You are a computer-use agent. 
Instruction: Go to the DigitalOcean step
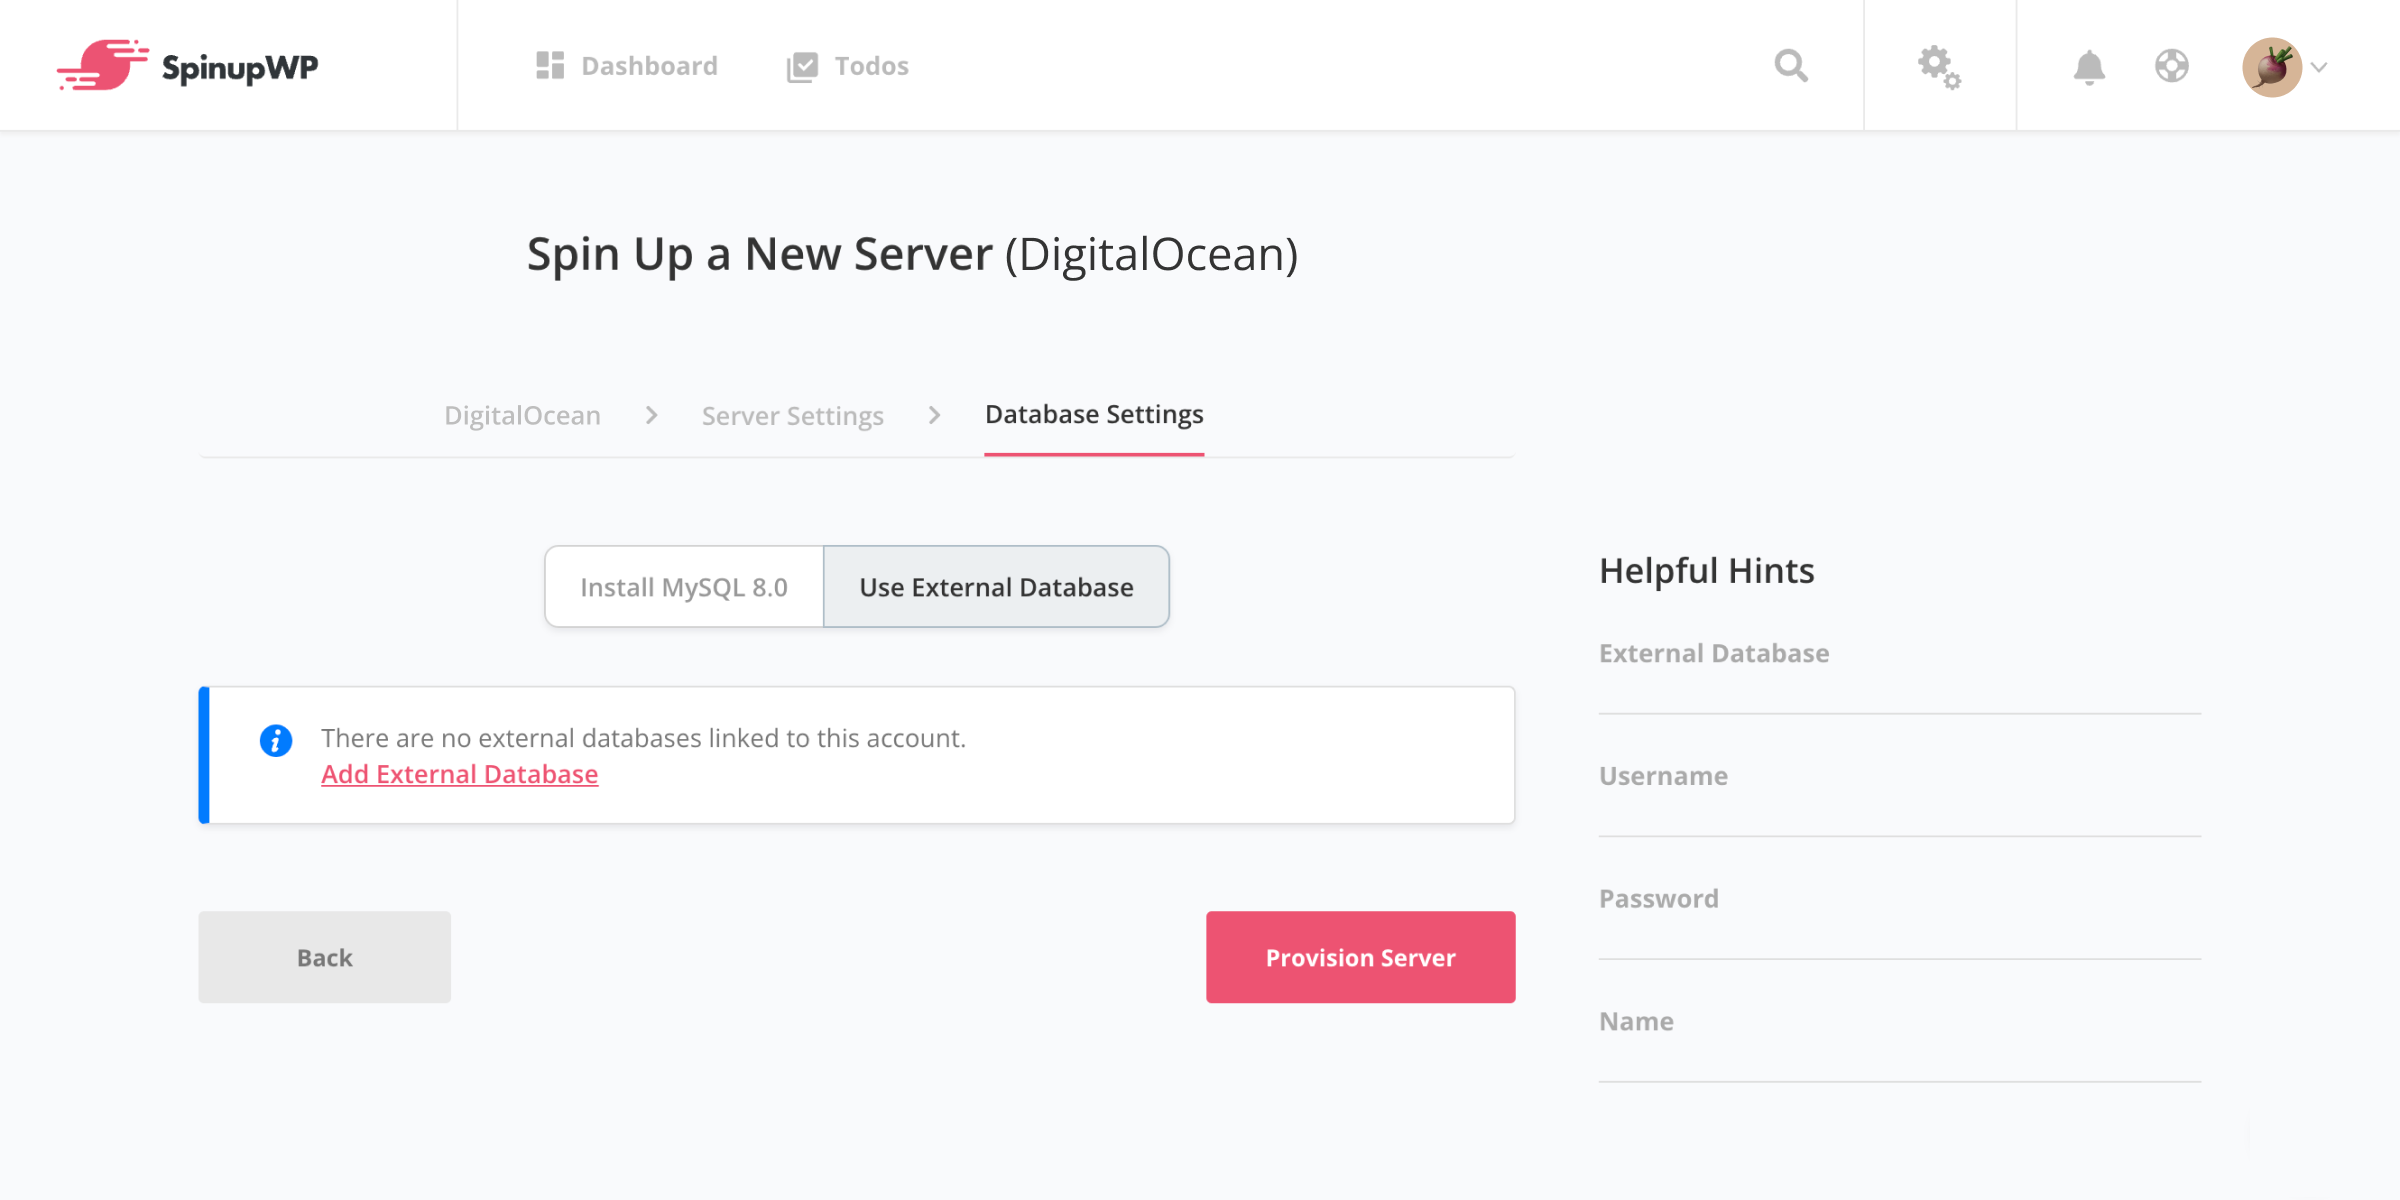522,415
